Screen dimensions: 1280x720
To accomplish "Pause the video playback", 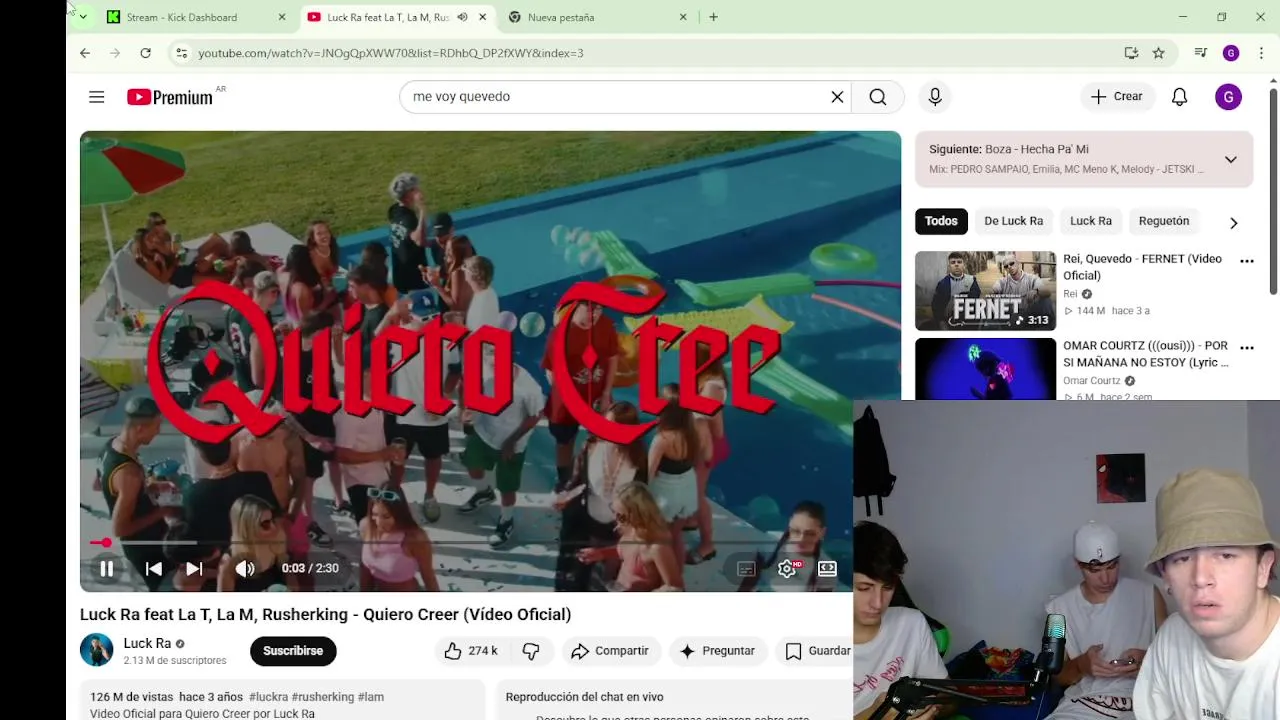I will (106, 568).
